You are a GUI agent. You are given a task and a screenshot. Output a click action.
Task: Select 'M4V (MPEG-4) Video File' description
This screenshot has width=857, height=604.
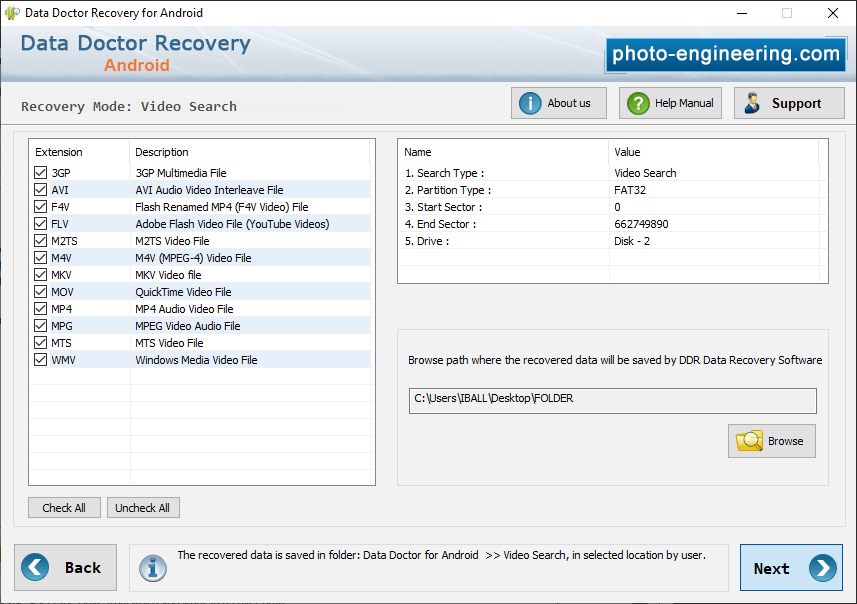[x=193, y=257]
